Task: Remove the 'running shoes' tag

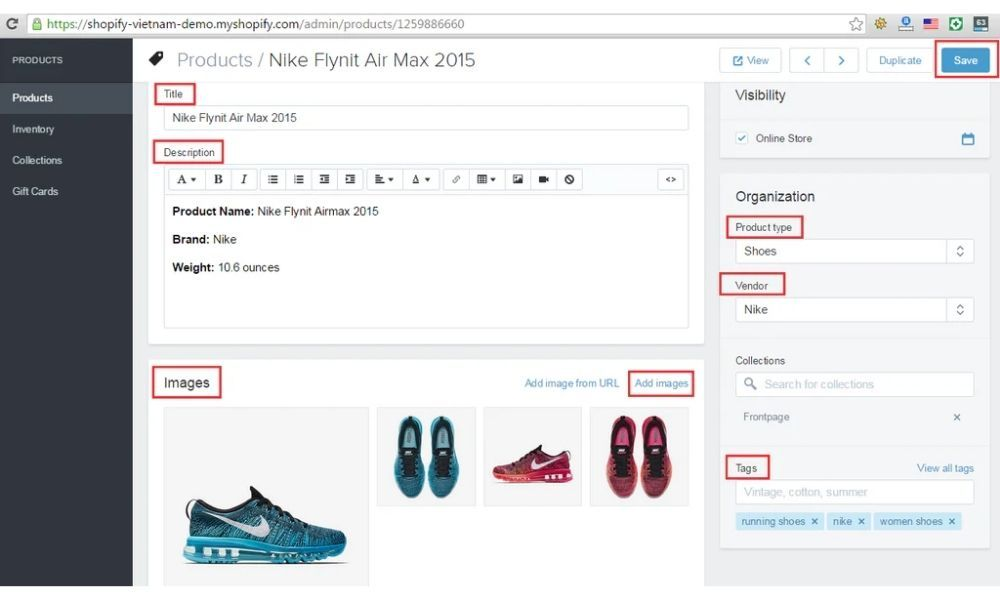Action: tap(815, 522)
